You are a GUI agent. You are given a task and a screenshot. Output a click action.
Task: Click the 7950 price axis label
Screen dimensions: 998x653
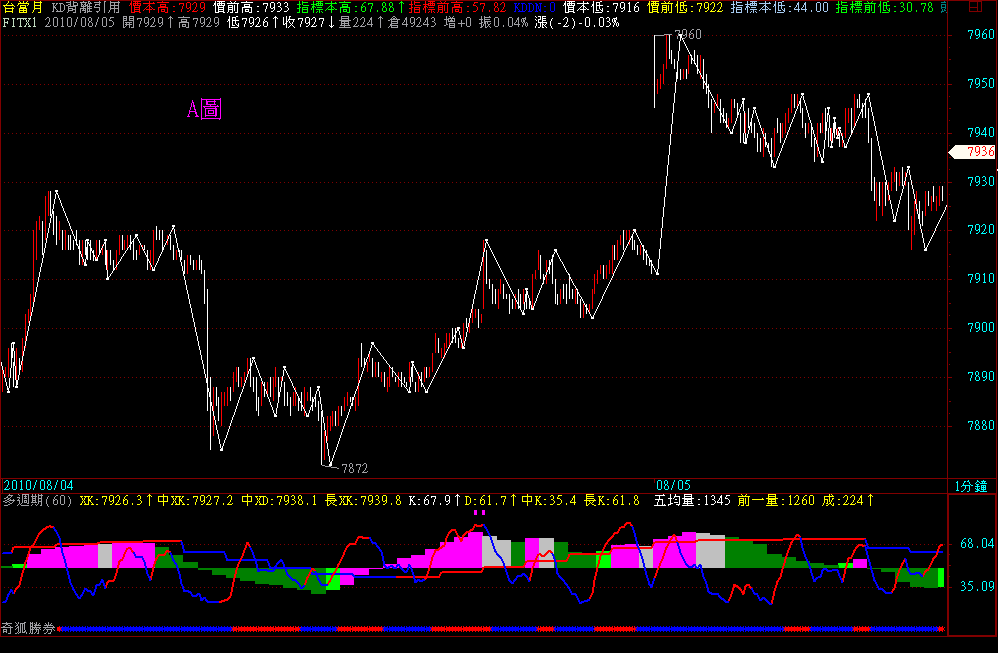click(x=980, y=83)
